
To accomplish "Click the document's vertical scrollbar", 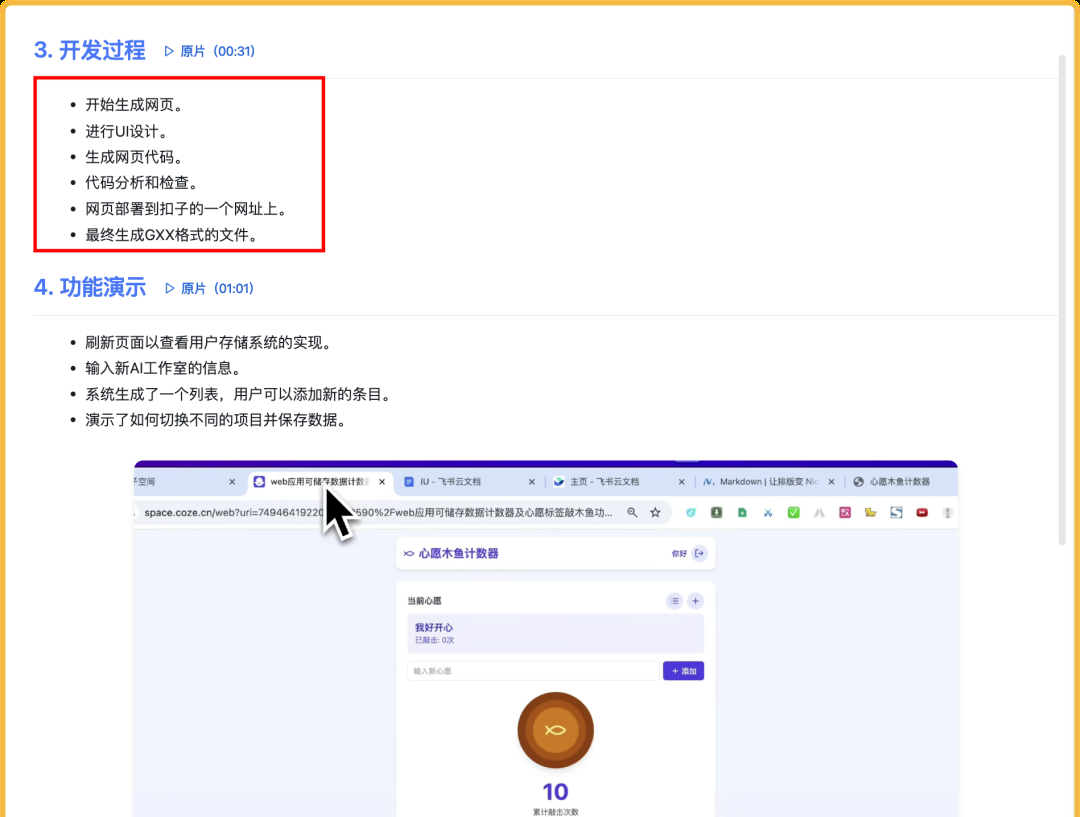I will [1061, 300].
